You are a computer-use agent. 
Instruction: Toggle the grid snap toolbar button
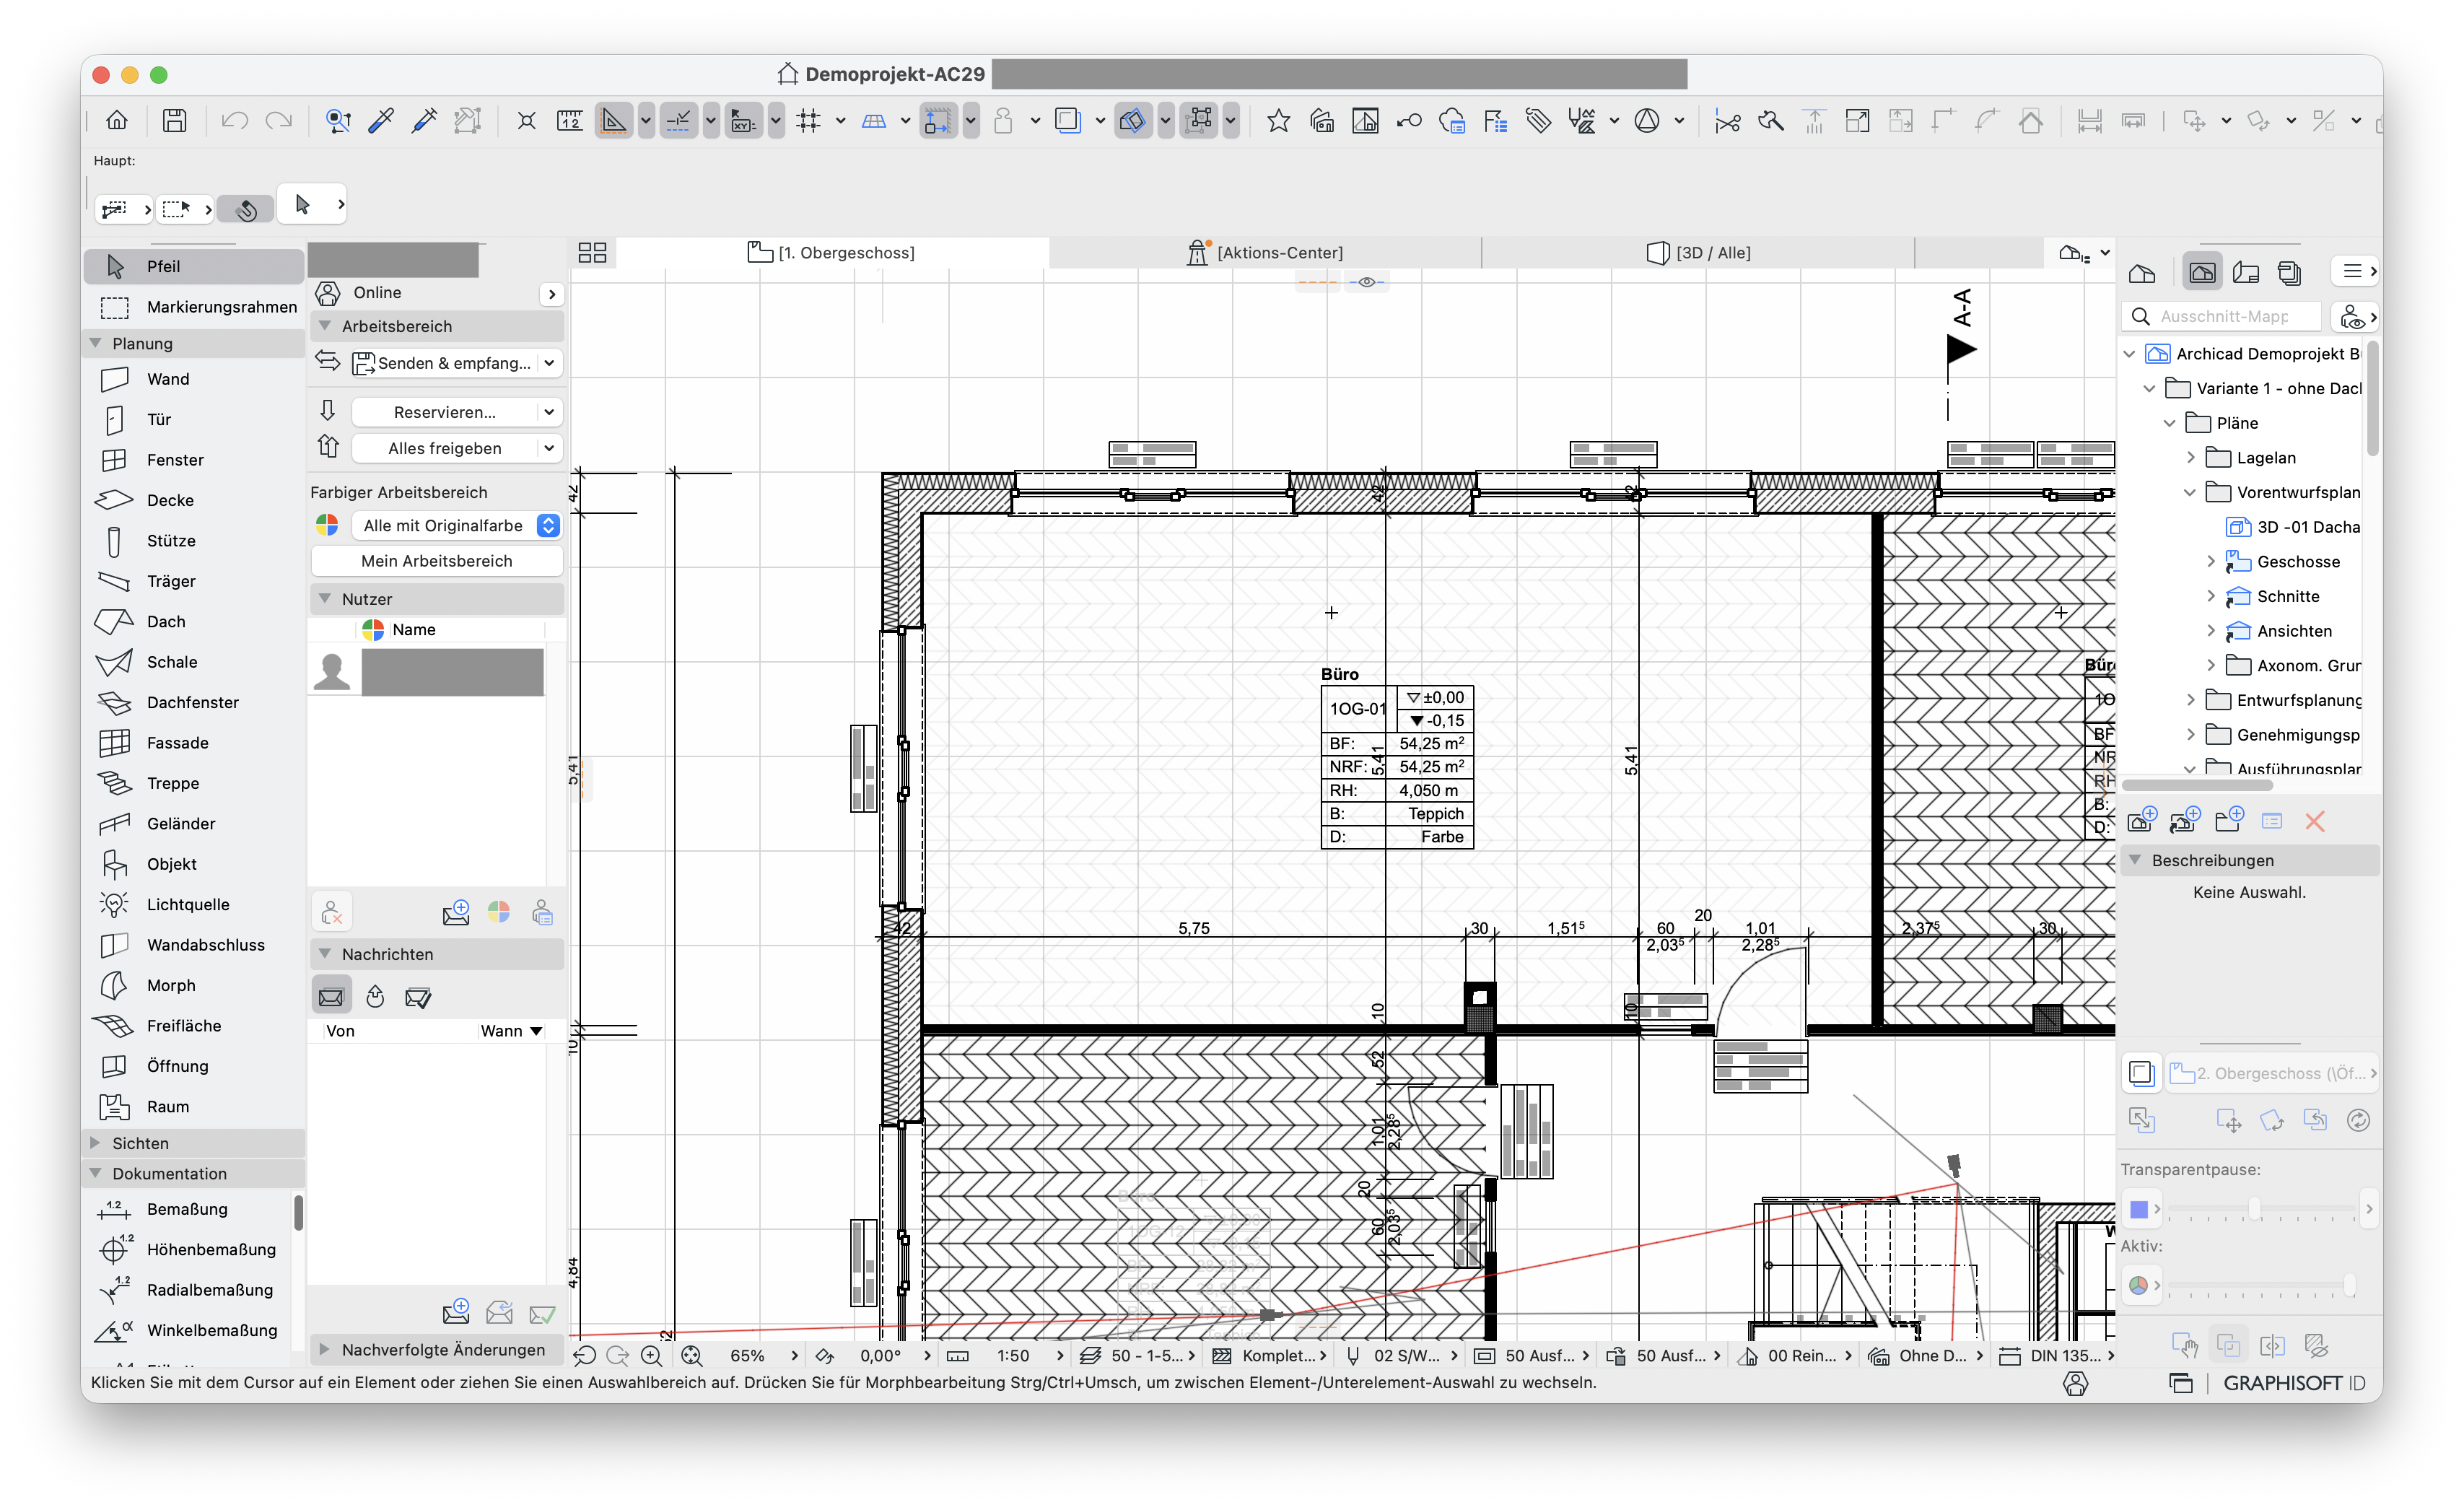[x=808, y=121]
